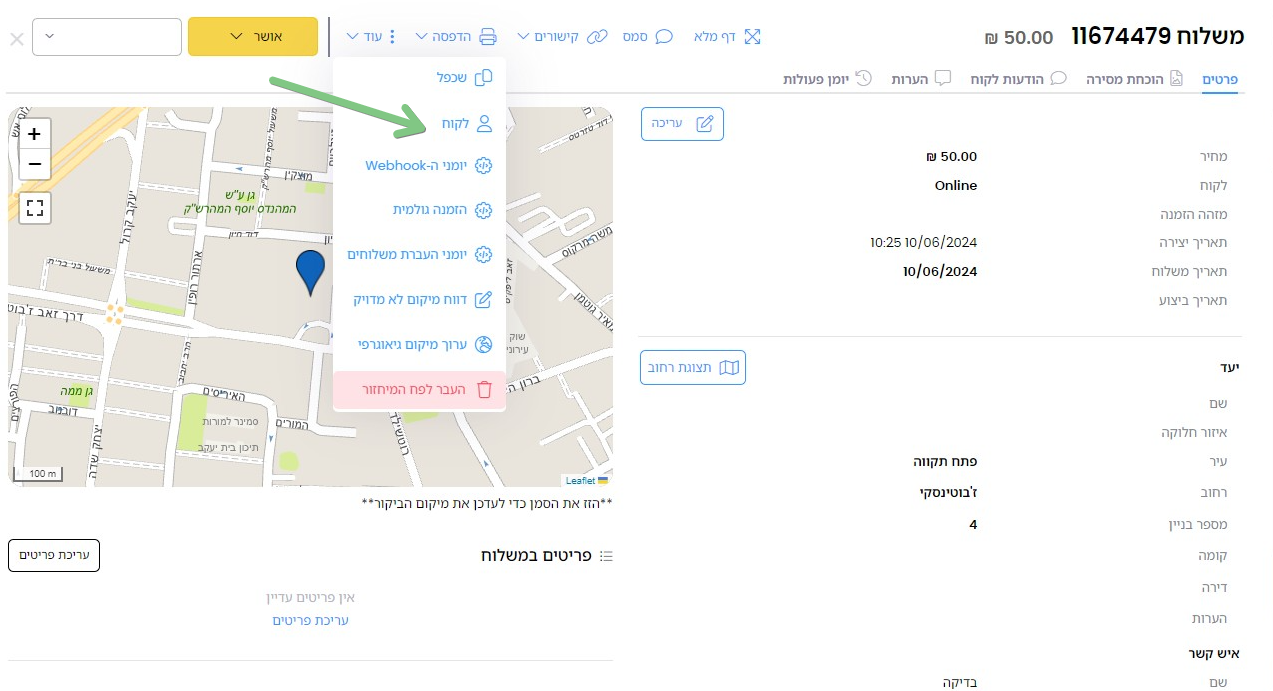Click the map icon in the תצוגת רחוב button
Image resolution: width=1273 pixels, height=691 pixels.
coord(729,368)
